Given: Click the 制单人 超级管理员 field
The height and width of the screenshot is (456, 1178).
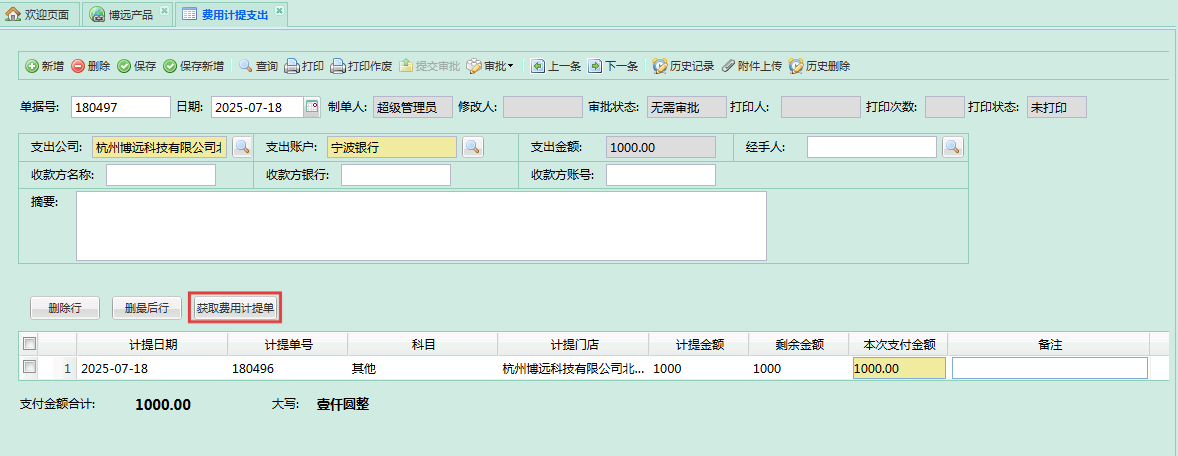Looking at the screenshot, I should coord(412,107).
